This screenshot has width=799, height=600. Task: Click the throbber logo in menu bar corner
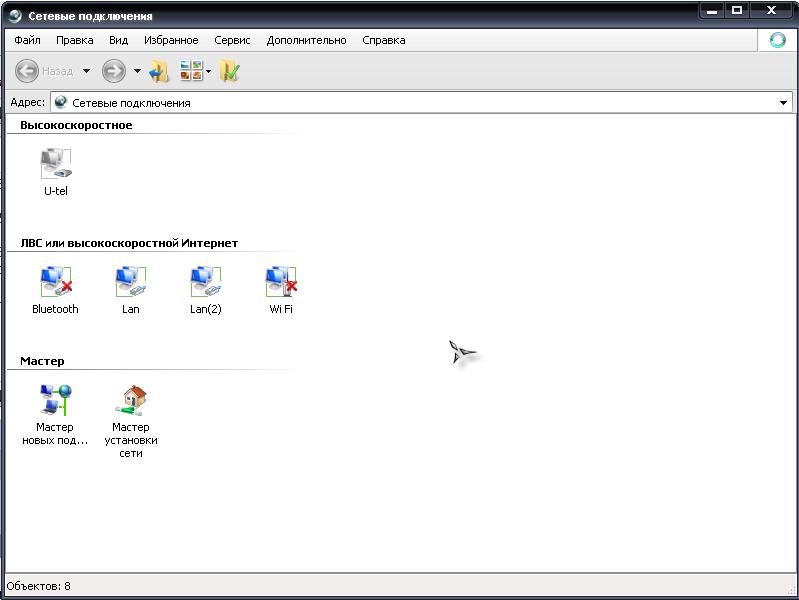pyautogui.click(x=778, y=40)
